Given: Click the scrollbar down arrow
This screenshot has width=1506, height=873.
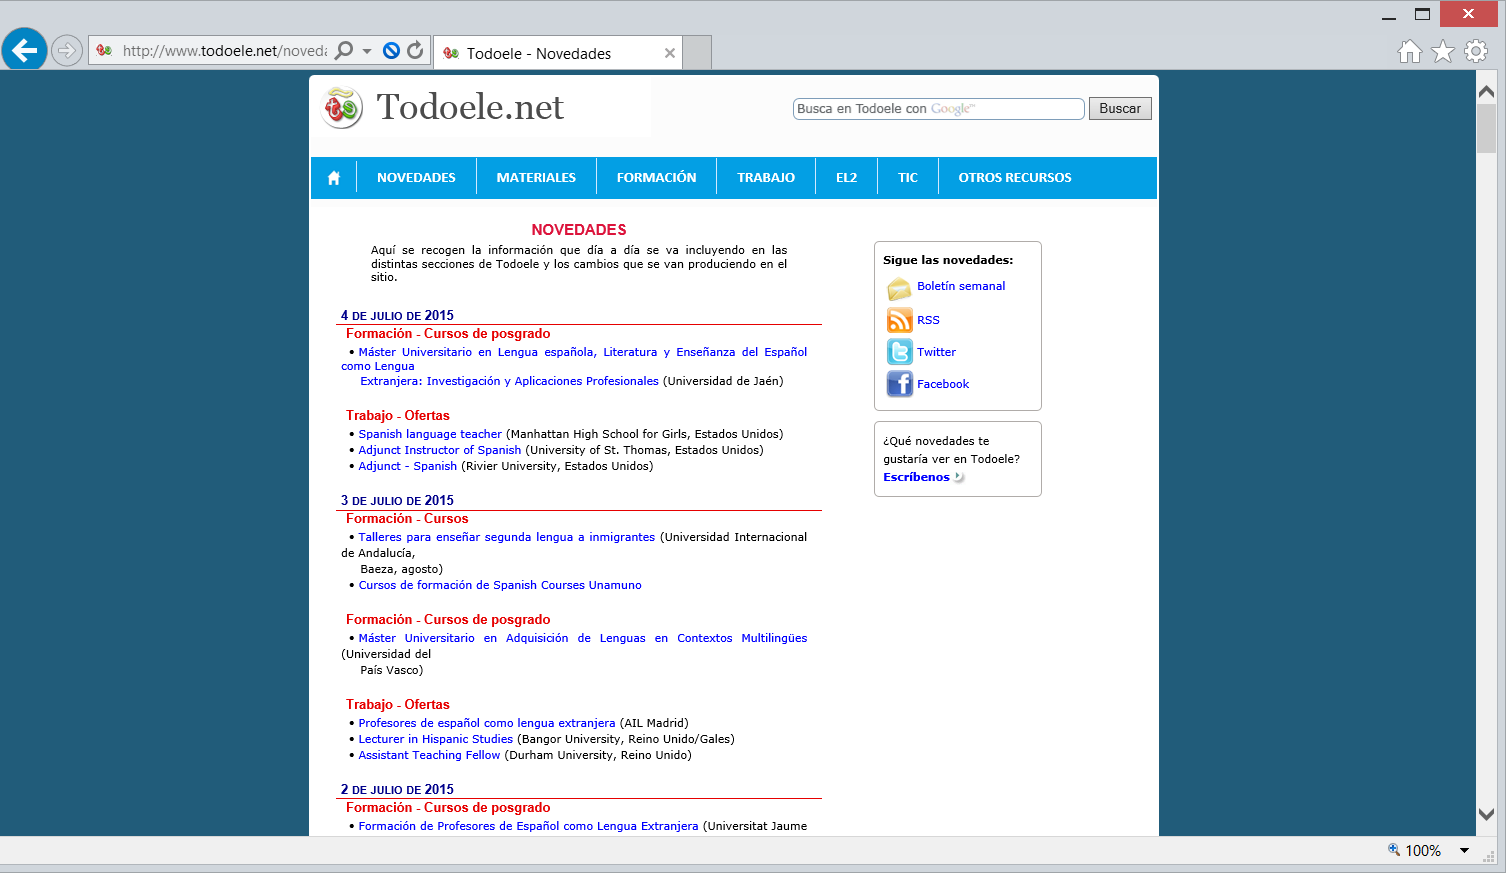Looking at the screenshot, I should (1486, 814).
